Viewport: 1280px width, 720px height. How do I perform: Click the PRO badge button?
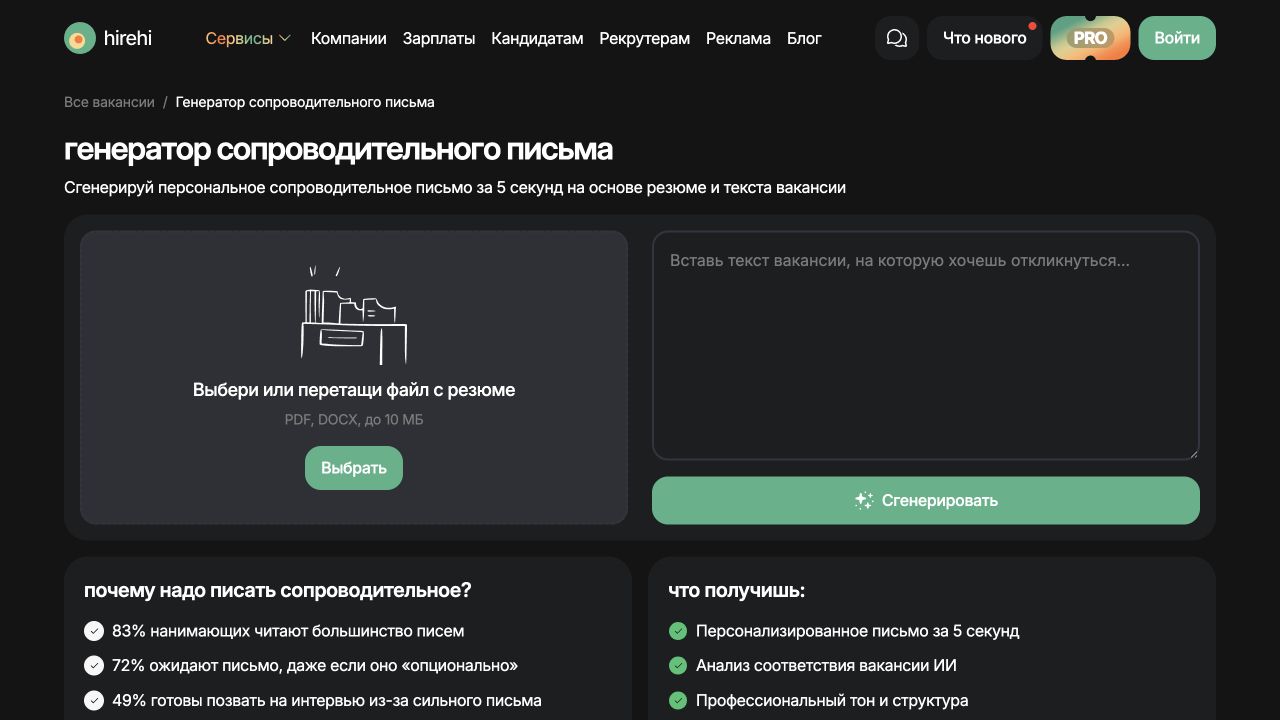(1090, 38)
